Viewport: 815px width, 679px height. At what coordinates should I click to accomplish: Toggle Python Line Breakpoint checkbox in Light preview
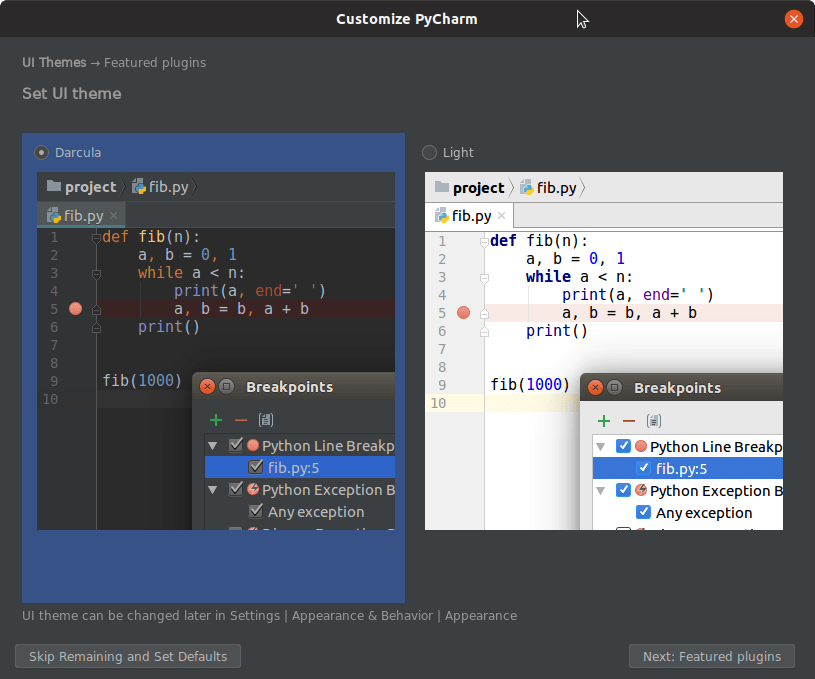[x=623, y=446]
